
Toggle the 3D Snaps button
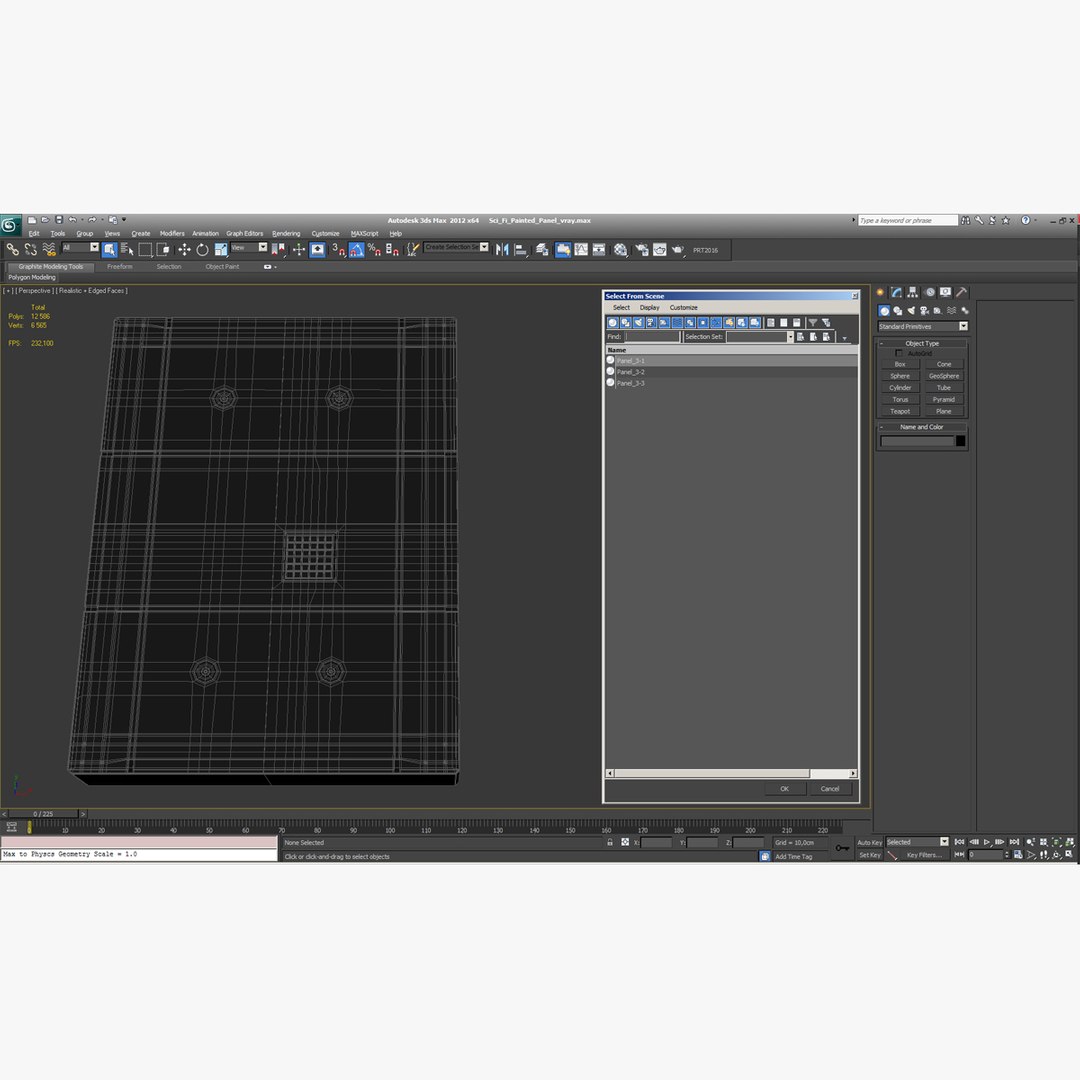click(338, 249)
